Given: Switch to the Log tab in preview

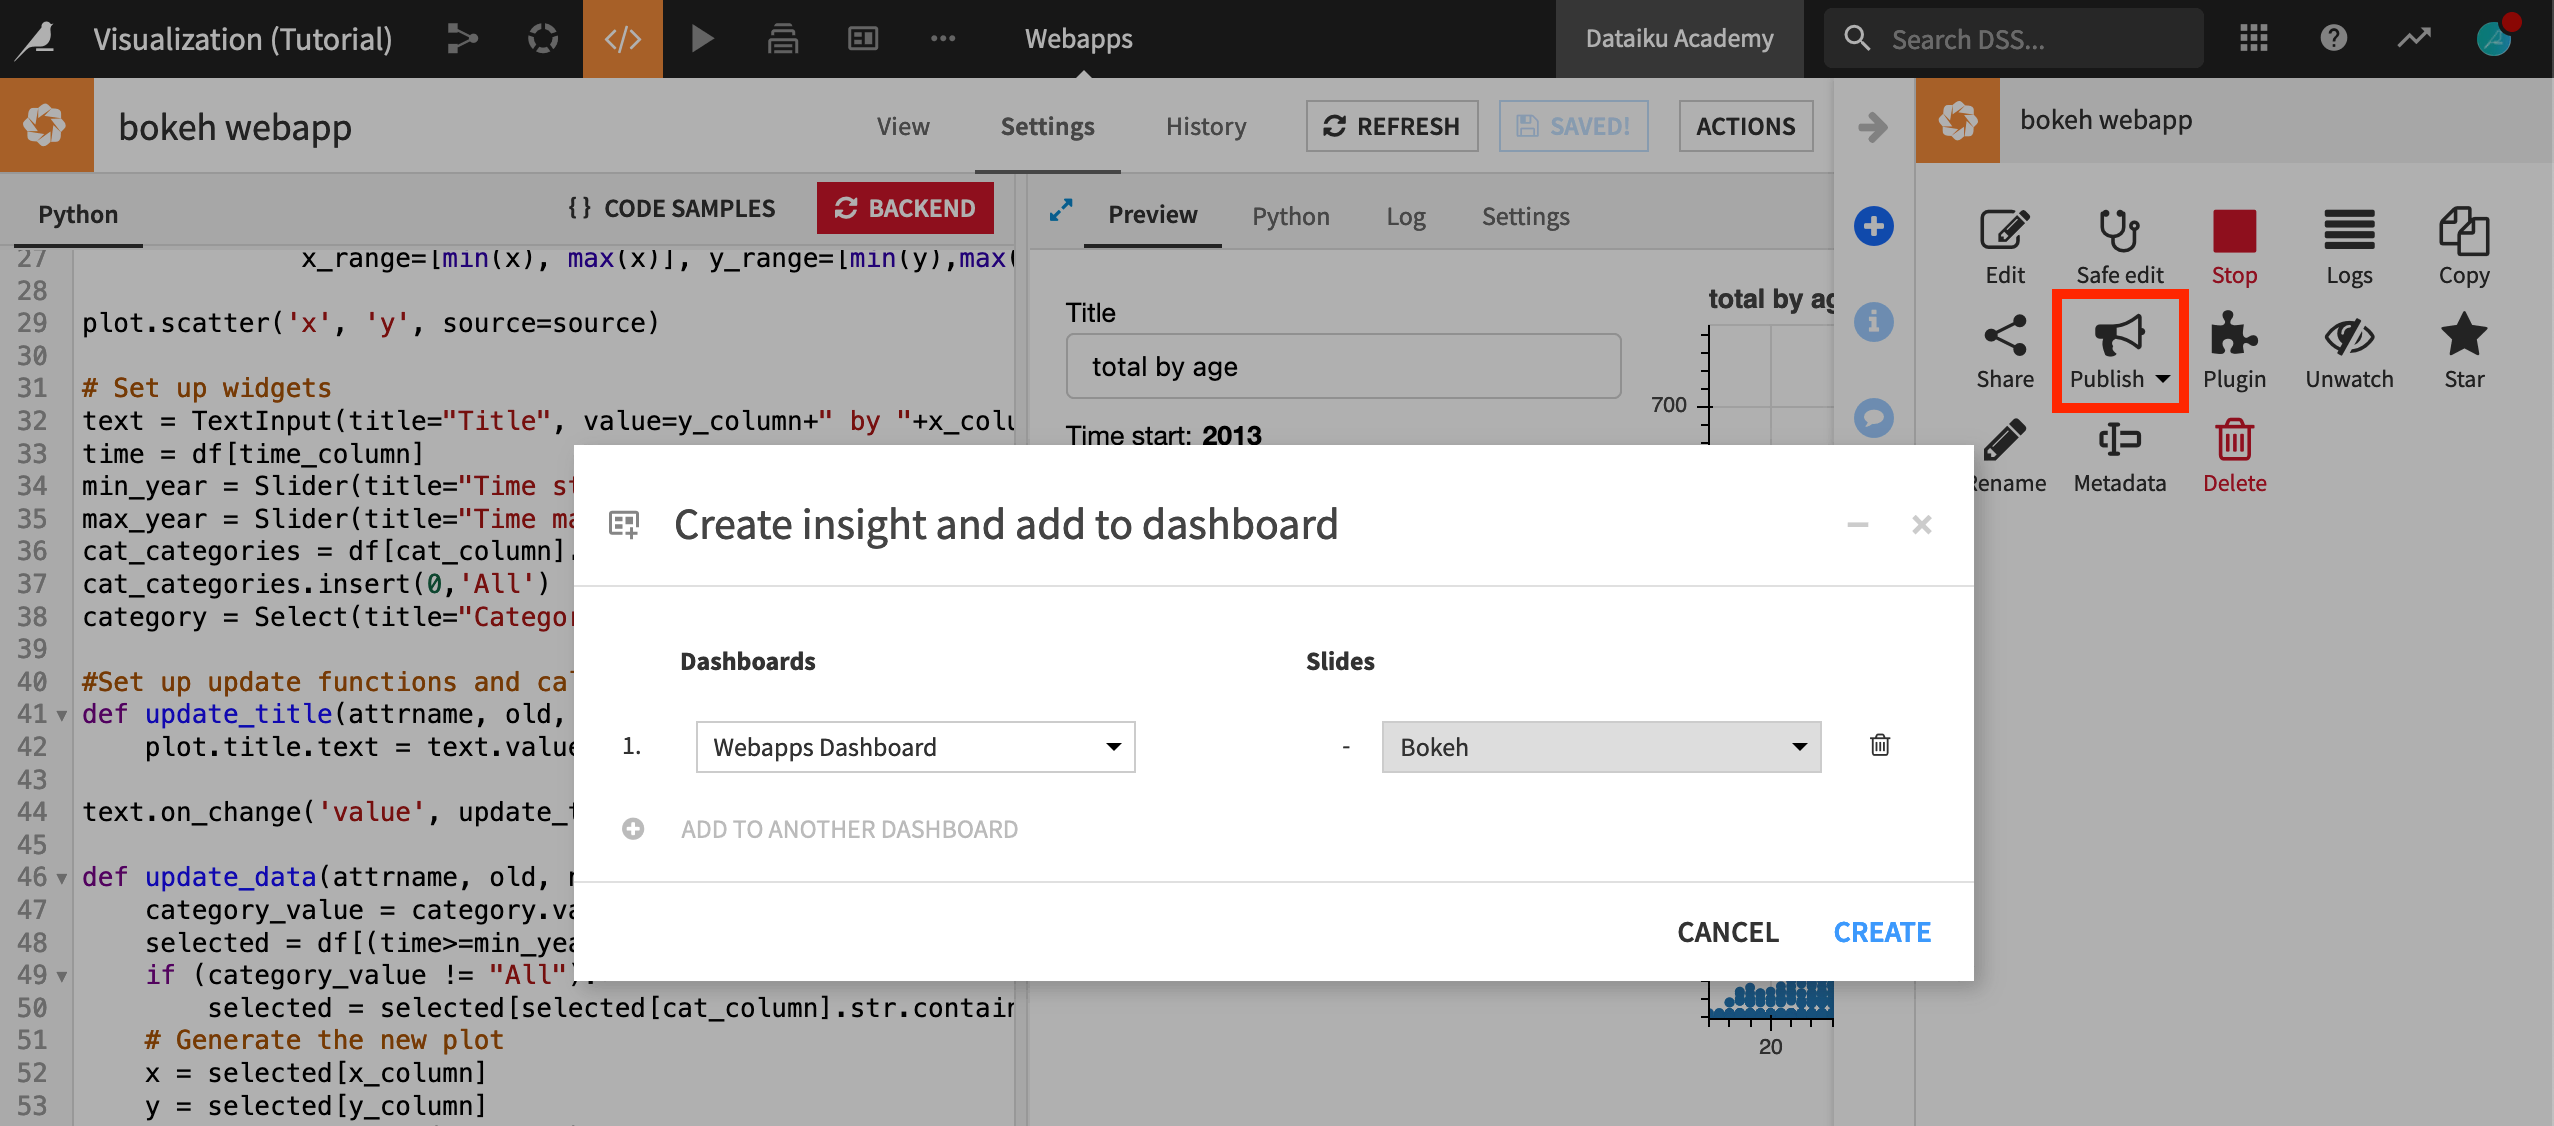Looking at the screenshot, I should [x=1404, y=213].
